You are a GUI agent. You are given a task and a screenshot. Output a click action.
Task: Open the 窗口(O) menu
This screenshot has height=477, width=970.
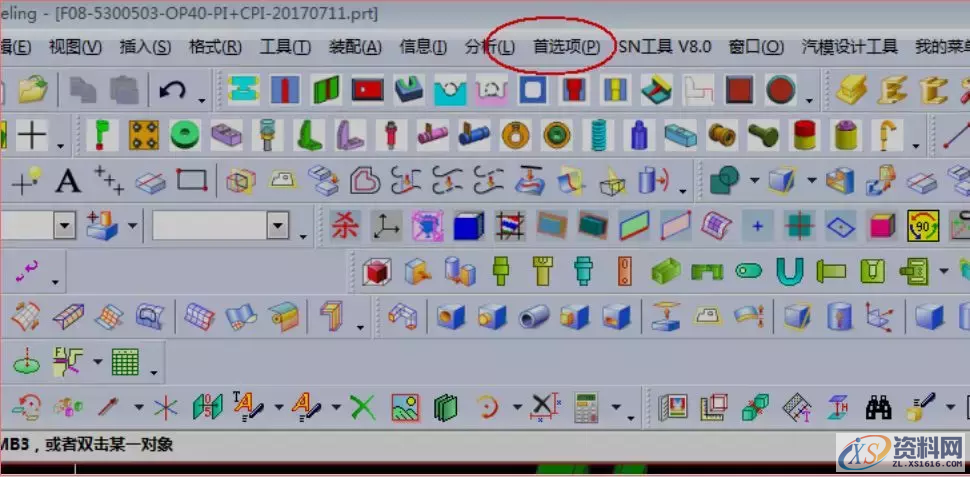tap(757, 47)
